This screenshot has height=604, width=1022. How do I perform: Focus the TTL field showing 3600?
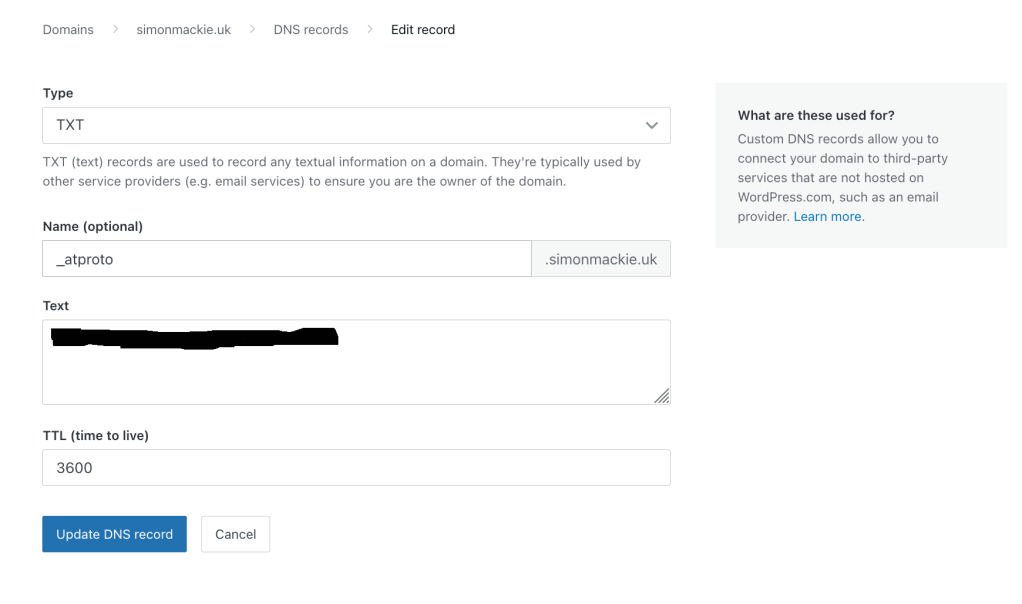pos(356,467)
